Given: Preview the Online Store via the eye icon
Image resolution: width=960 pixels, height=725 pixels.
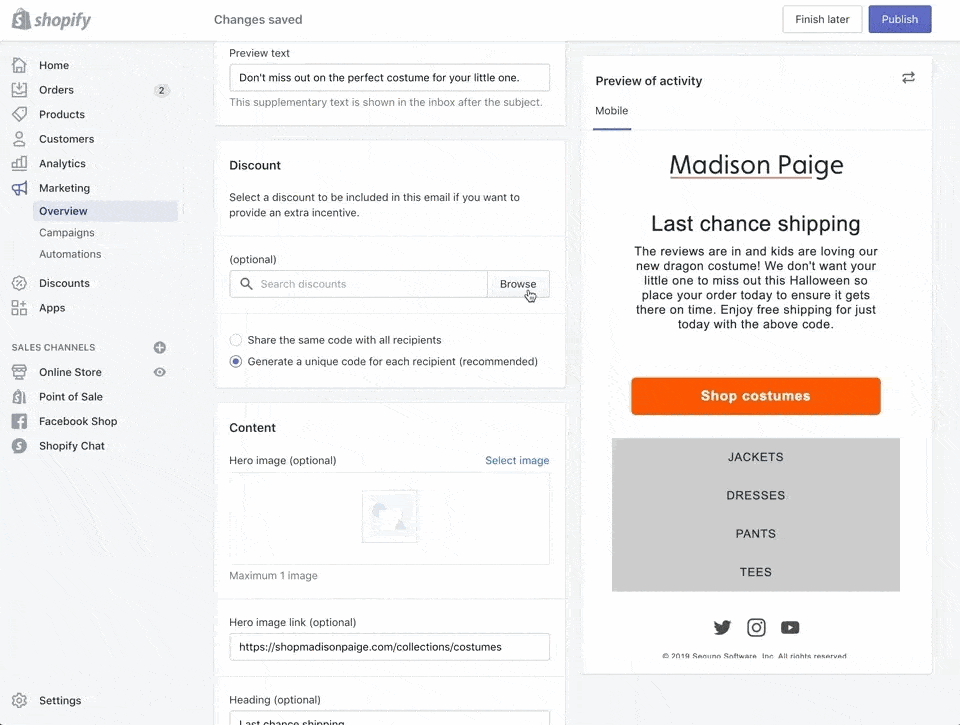Looking at the screenshot, I should [x=159, y=372].
